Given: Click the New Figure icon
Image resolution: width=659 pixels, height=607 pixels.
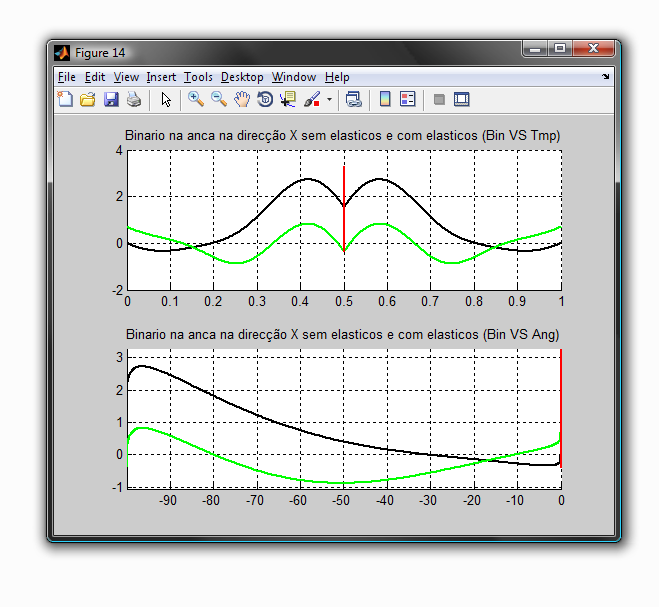Looking at the screenshot, I should point(65,99).
